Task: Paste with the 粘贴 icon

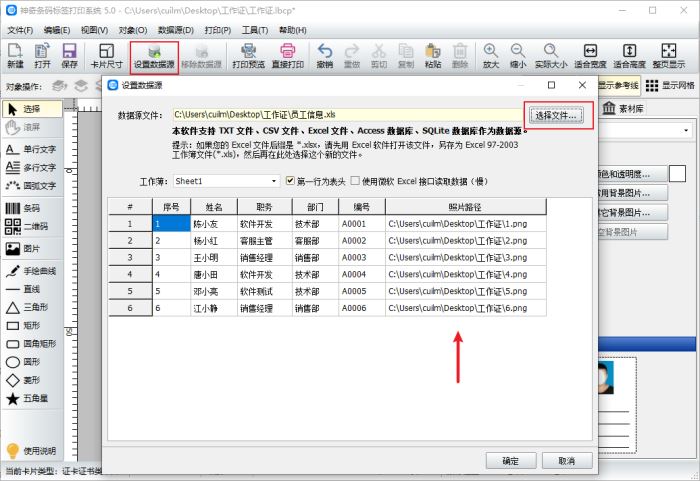Action: (x=433, y=56)
